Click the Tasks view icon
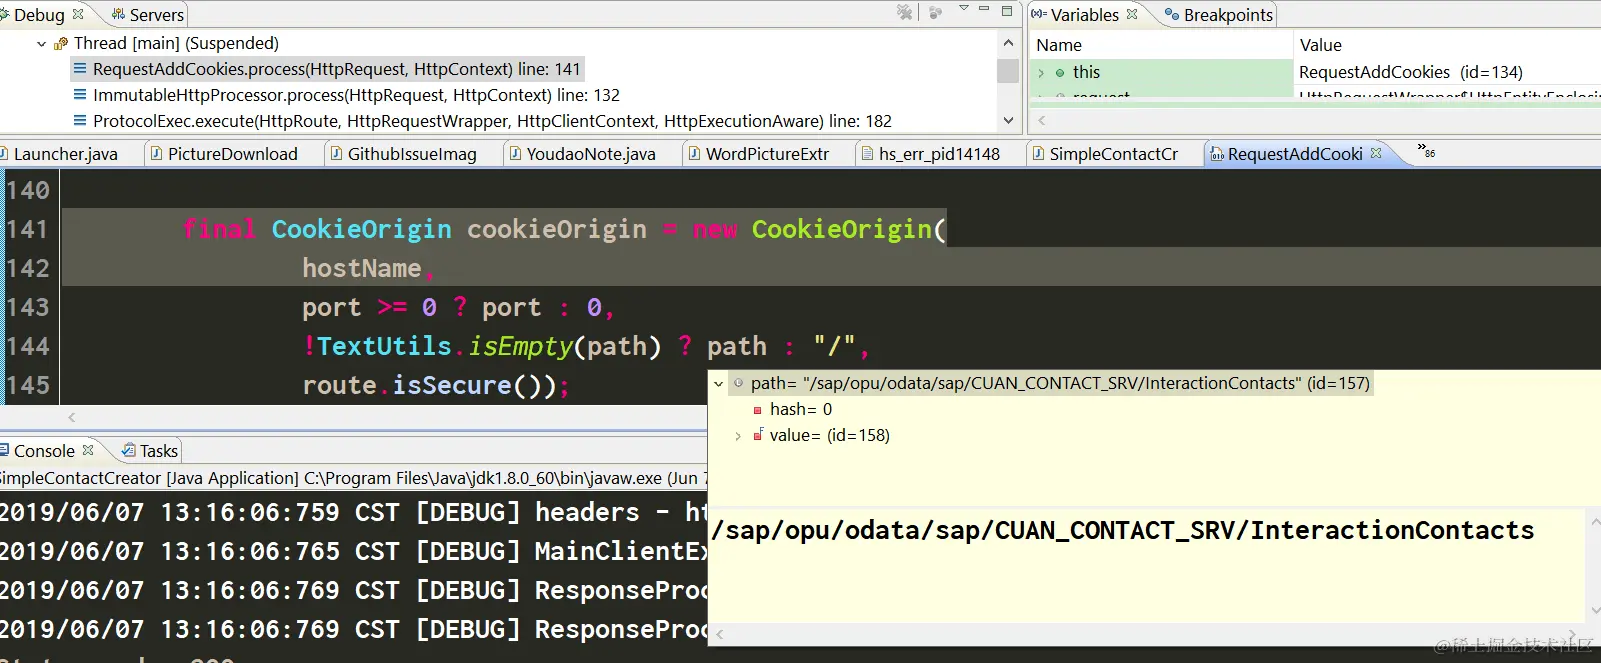The width and height of the screenshot is (1601, 663). (x=128, y=451)
